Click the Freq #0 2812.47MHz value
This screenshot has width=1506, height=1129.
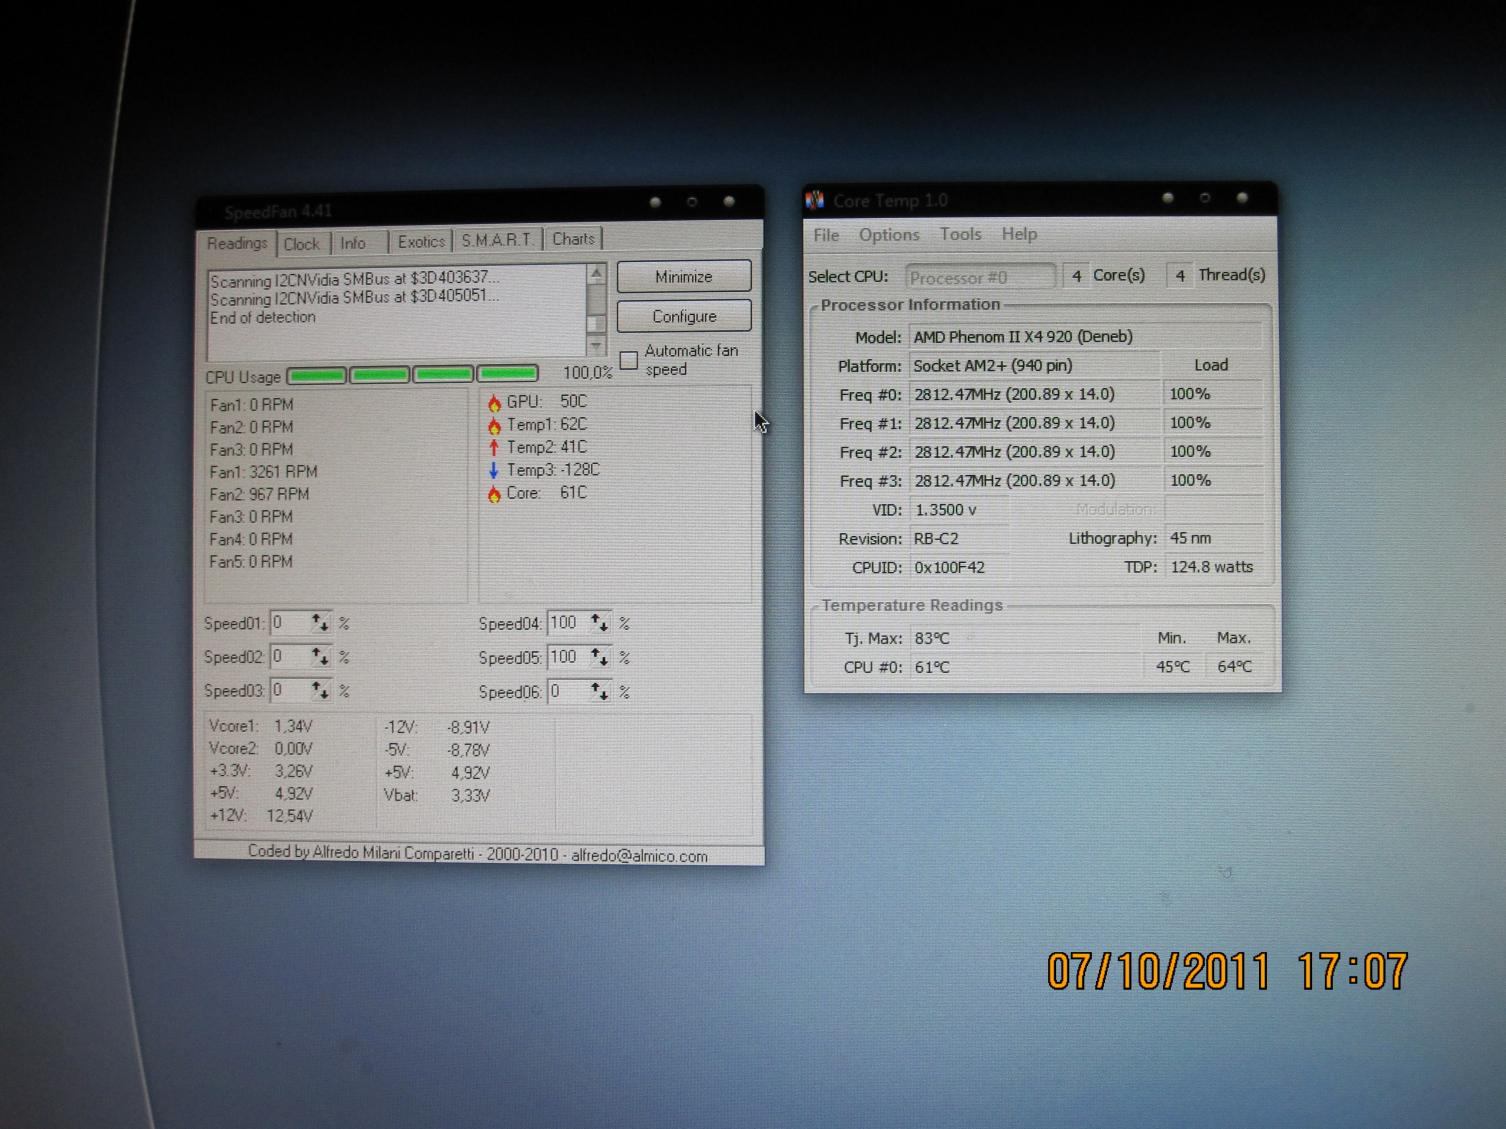click(x=1034, y=395)
